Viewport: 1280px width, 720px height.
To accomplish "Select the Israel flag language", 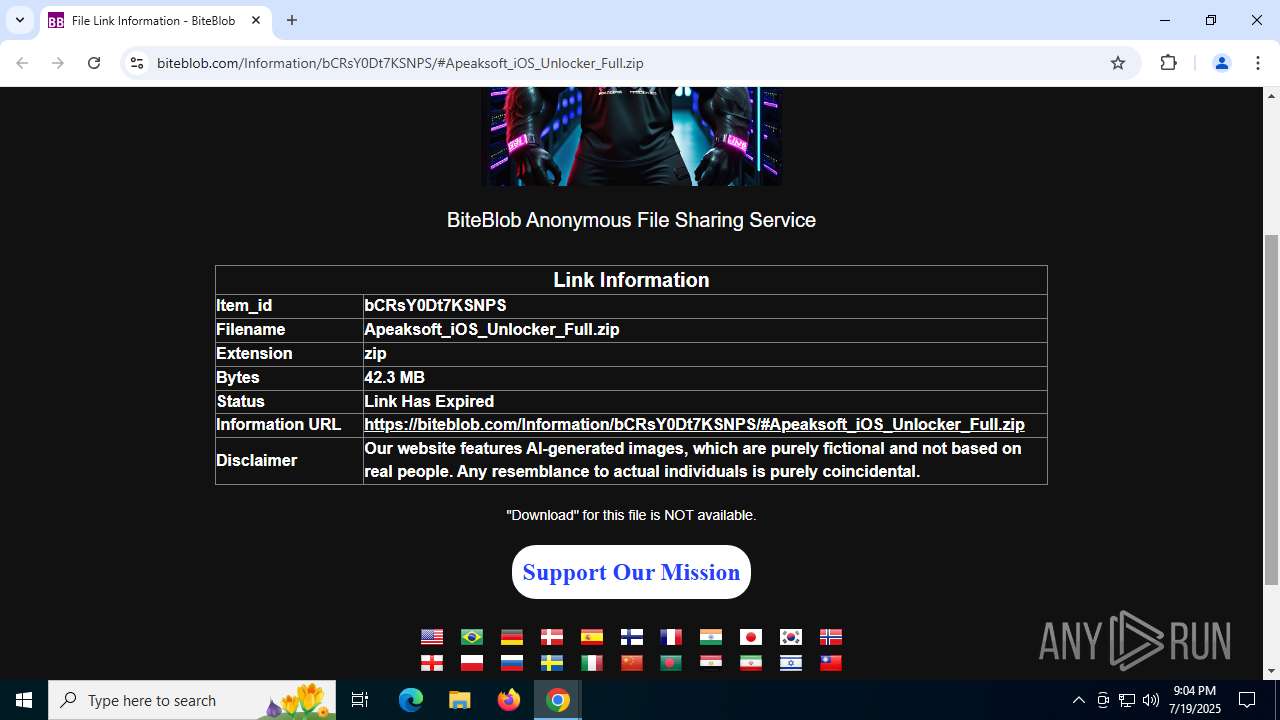I will tap(791, 663).
